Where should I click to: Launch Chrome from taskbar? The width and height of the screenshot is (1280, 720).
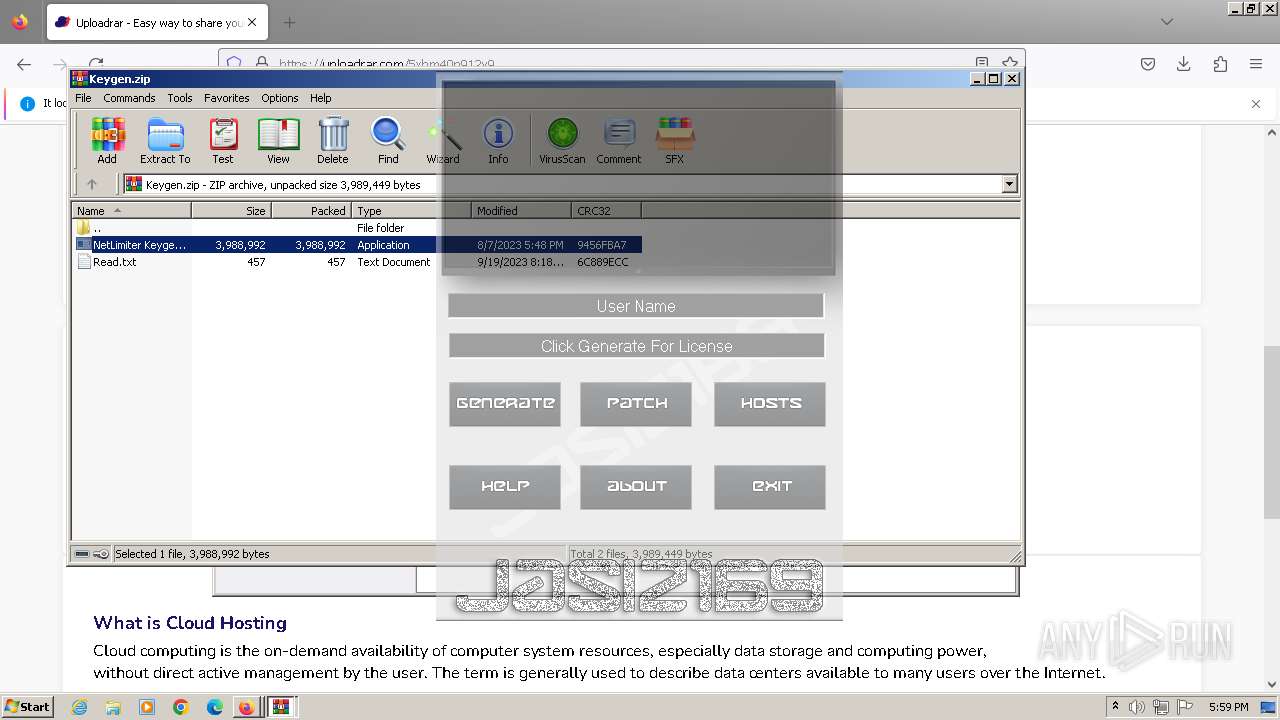point(181,707)
